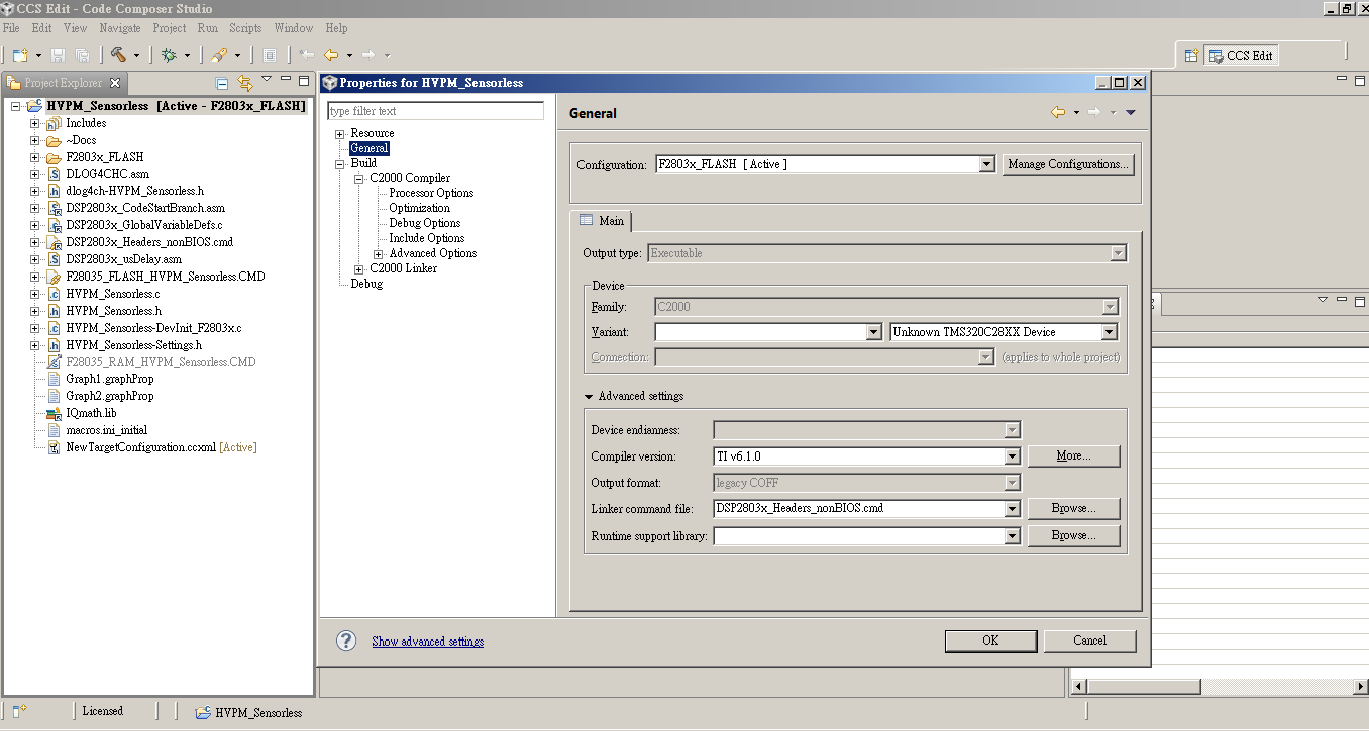Collapse the Build node in properties tree
The width and height of the screenshot is (1369, 731).
tap(340, 164)
